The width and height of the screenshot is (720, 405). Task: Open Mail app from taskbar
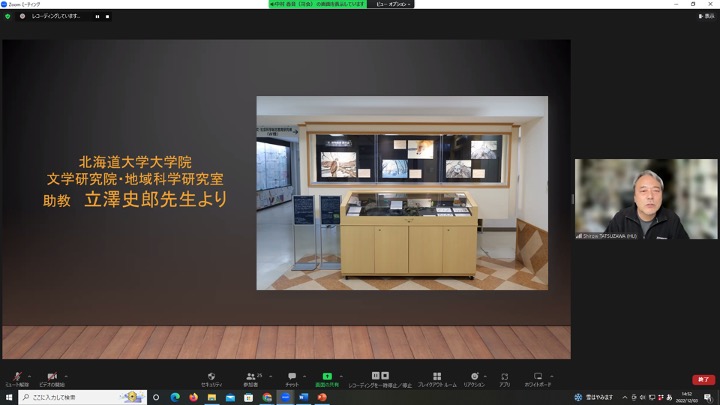click(x=230, y=397)
